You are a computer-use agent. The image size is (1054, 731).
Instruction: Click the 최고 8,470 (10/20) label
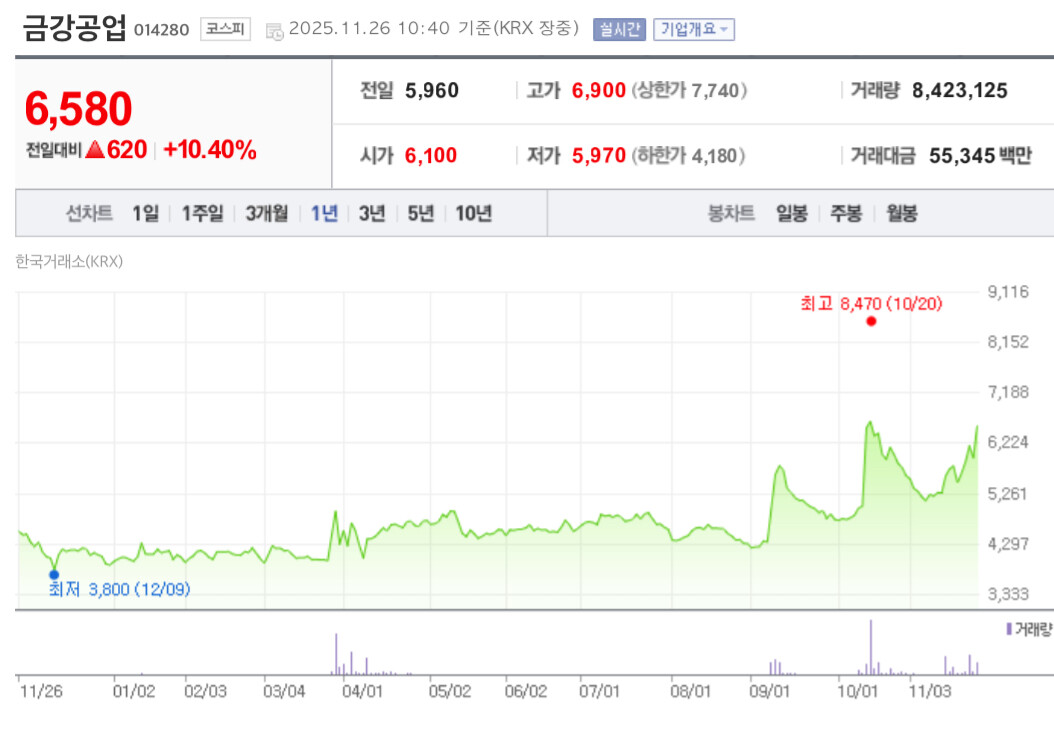point(871,304)
